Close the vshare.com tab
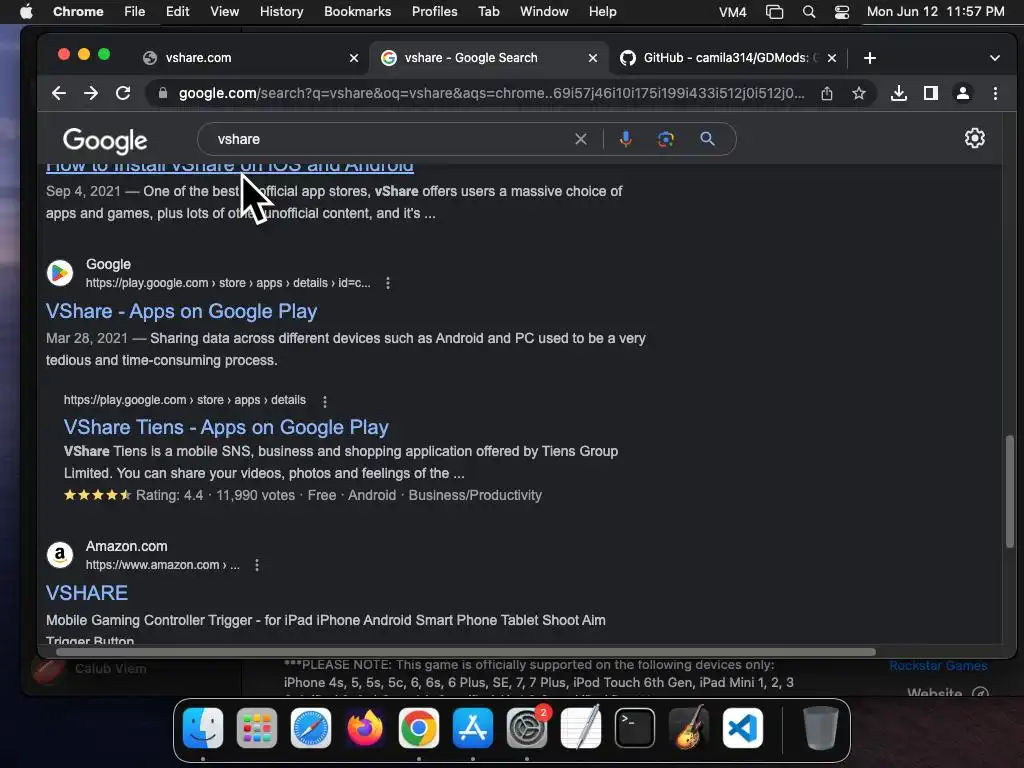Viewport: 1024px width, 768px height. (x=353, y=58)
